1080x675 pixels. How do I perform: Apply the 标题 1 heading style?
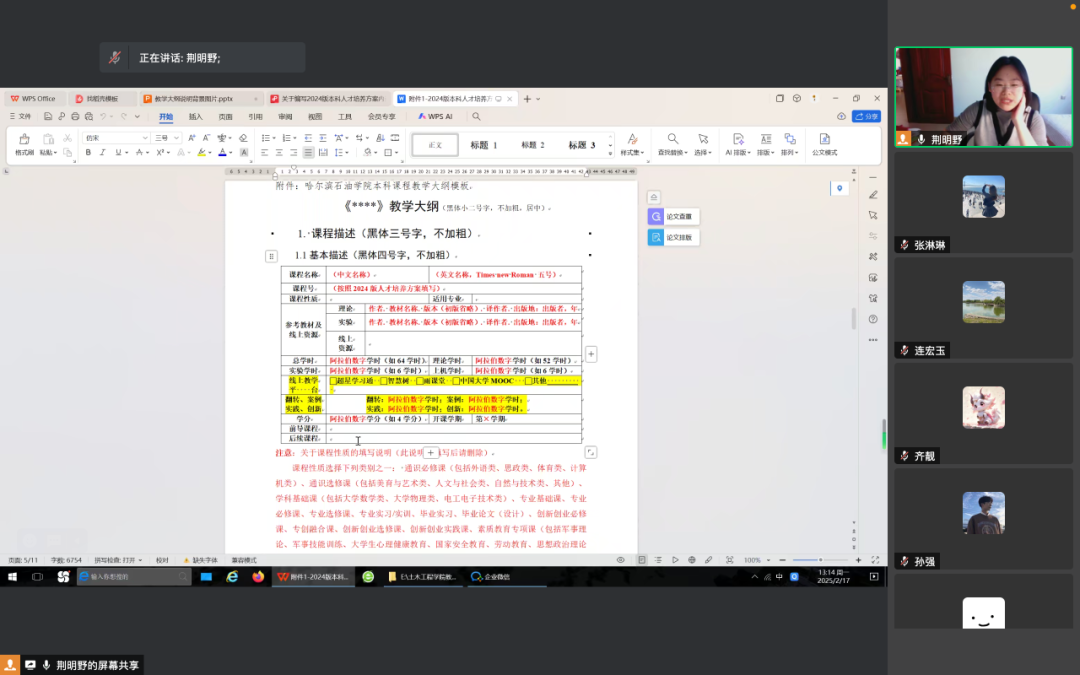484,145
